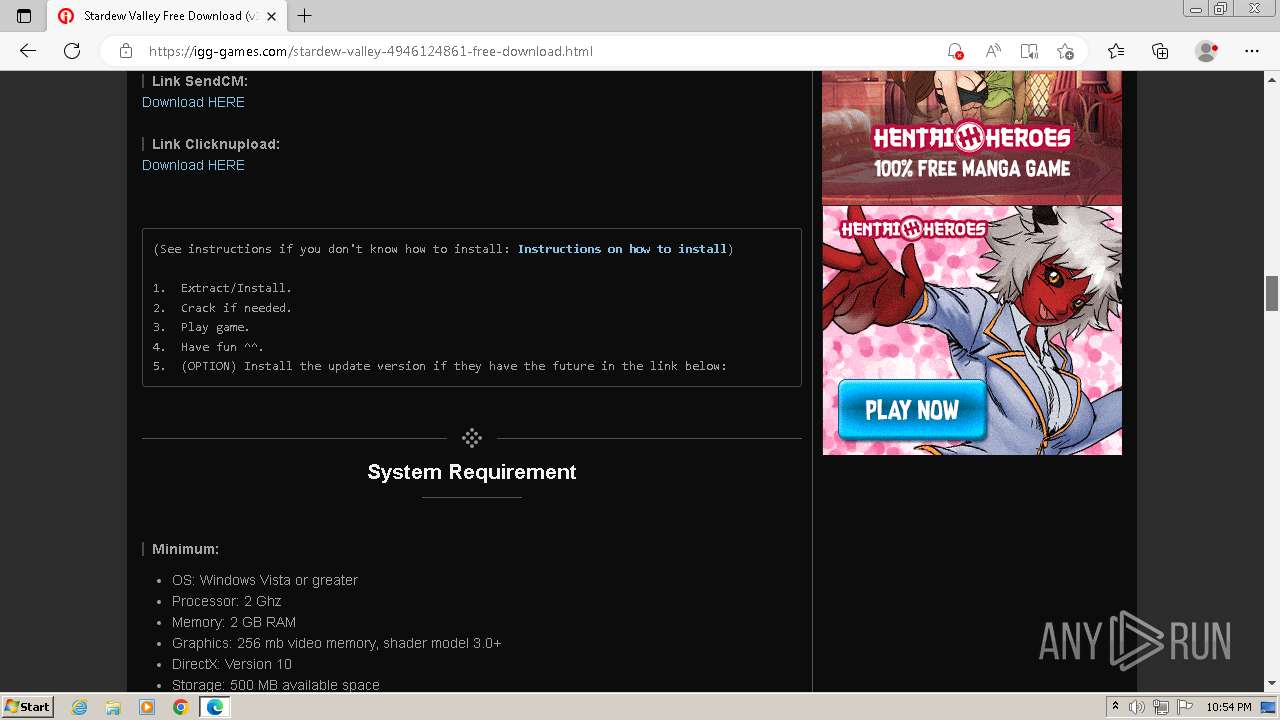The width and height of the screenshot is (1280, 720).
Task: Select 'Crack if needed.' instruction step
Action: pos(236,308)
